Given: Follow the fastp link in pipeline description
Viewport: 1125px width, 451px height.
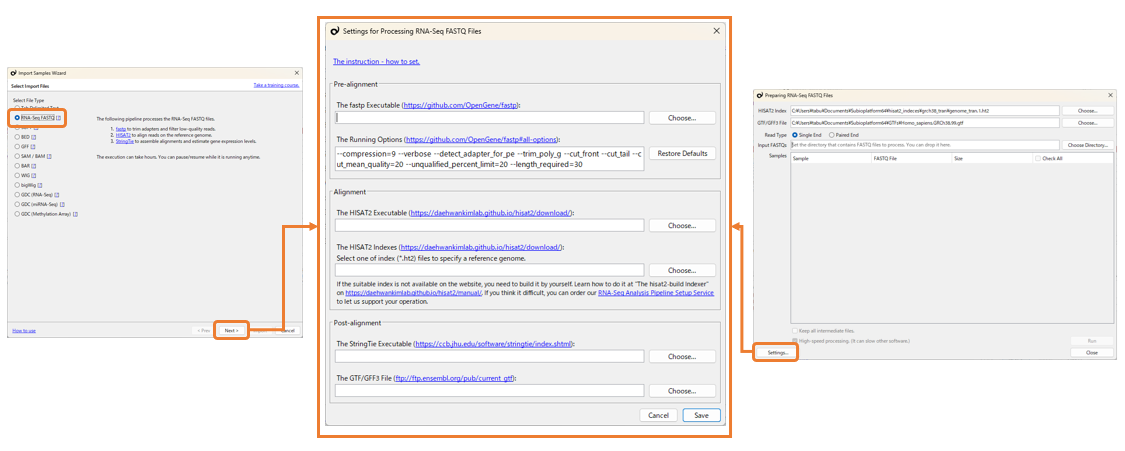Looking at the screenshot, I should click(119, 128).
